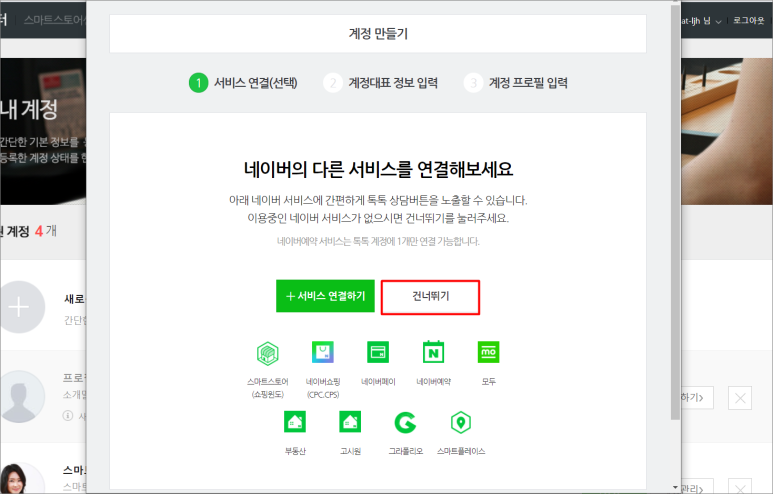Select the 스마트플레이스 location pin icon
The width and height of the screenshot is (773, 494).
[x=460, y=423]
